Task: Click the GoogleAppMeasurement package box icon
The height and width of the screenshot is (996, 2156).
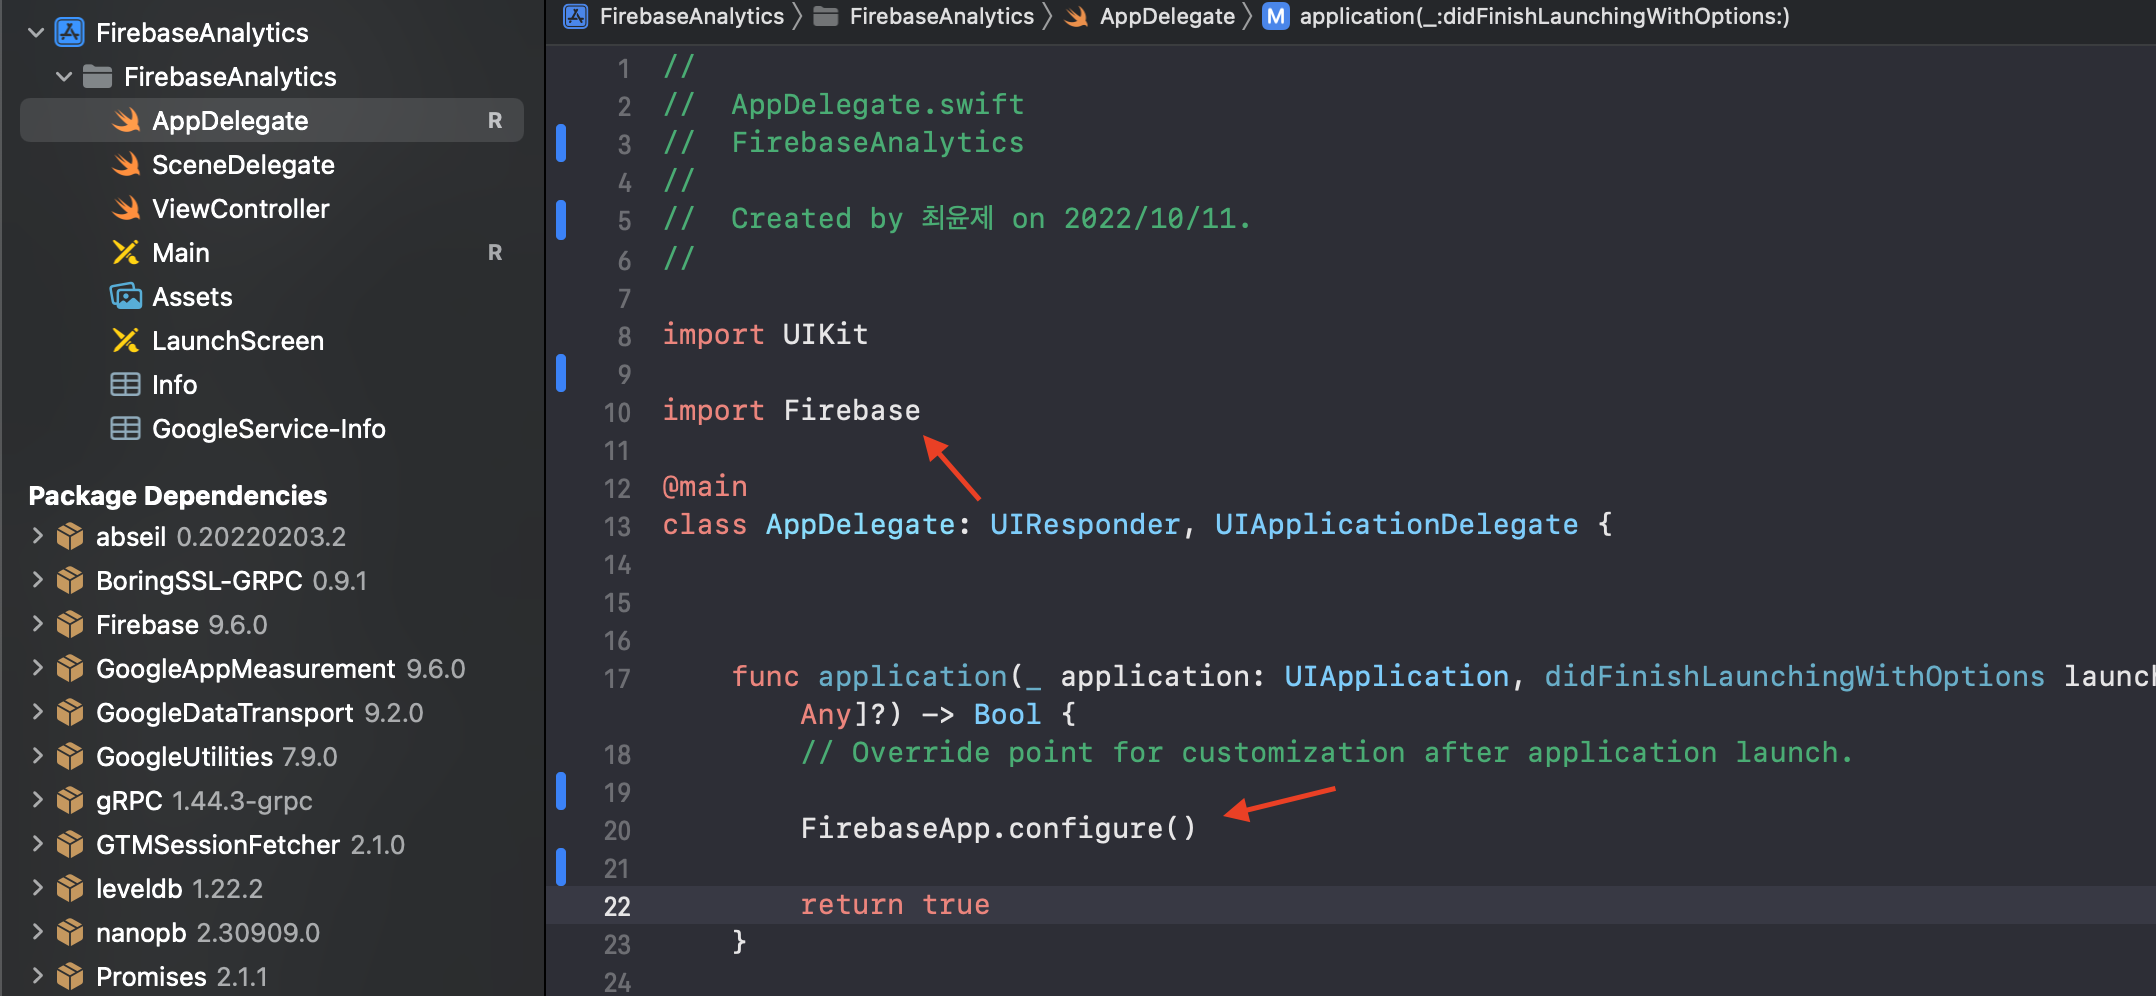Action: pos(70,669)
